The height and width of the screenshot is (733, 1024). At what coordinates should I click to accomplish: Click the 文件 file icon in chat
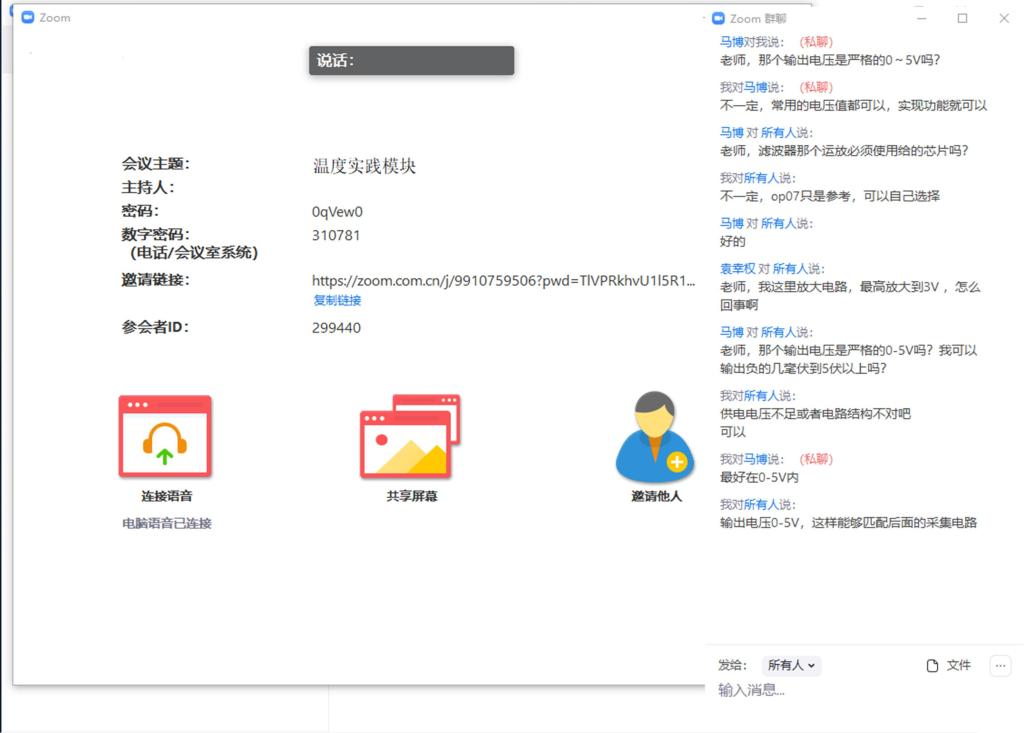point(932,665)
